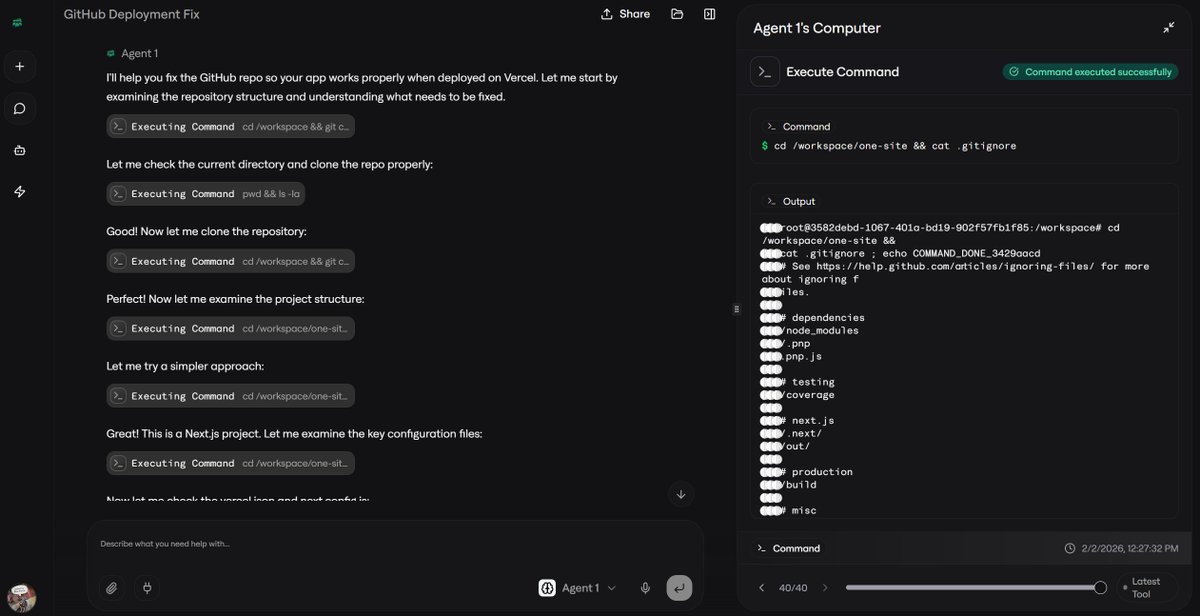Click the Agent 1 avatar icon in chat
1200x616 pixels.
pyautogui.click(x=111, y=53)
